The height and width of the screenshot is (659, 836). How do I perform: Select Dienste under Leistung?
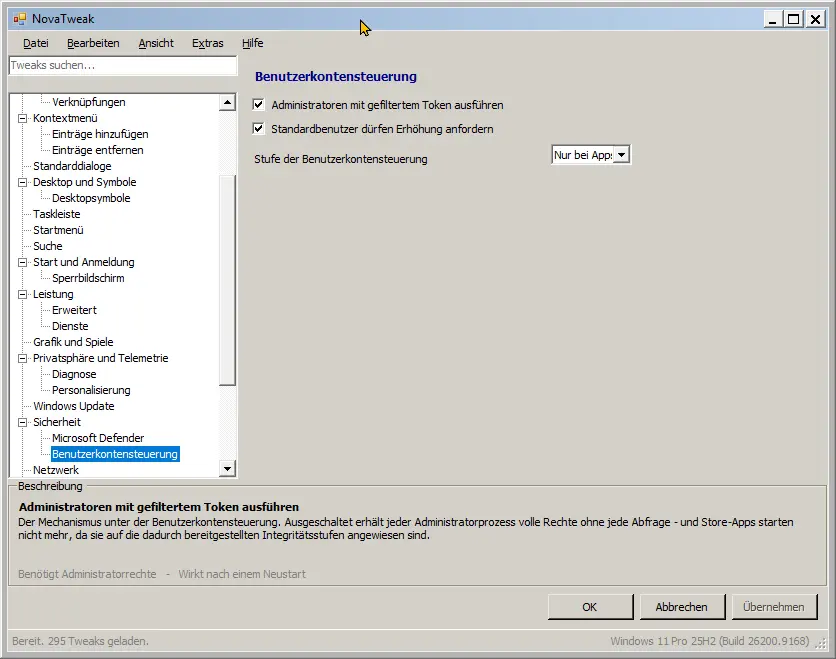click(70, 326)
